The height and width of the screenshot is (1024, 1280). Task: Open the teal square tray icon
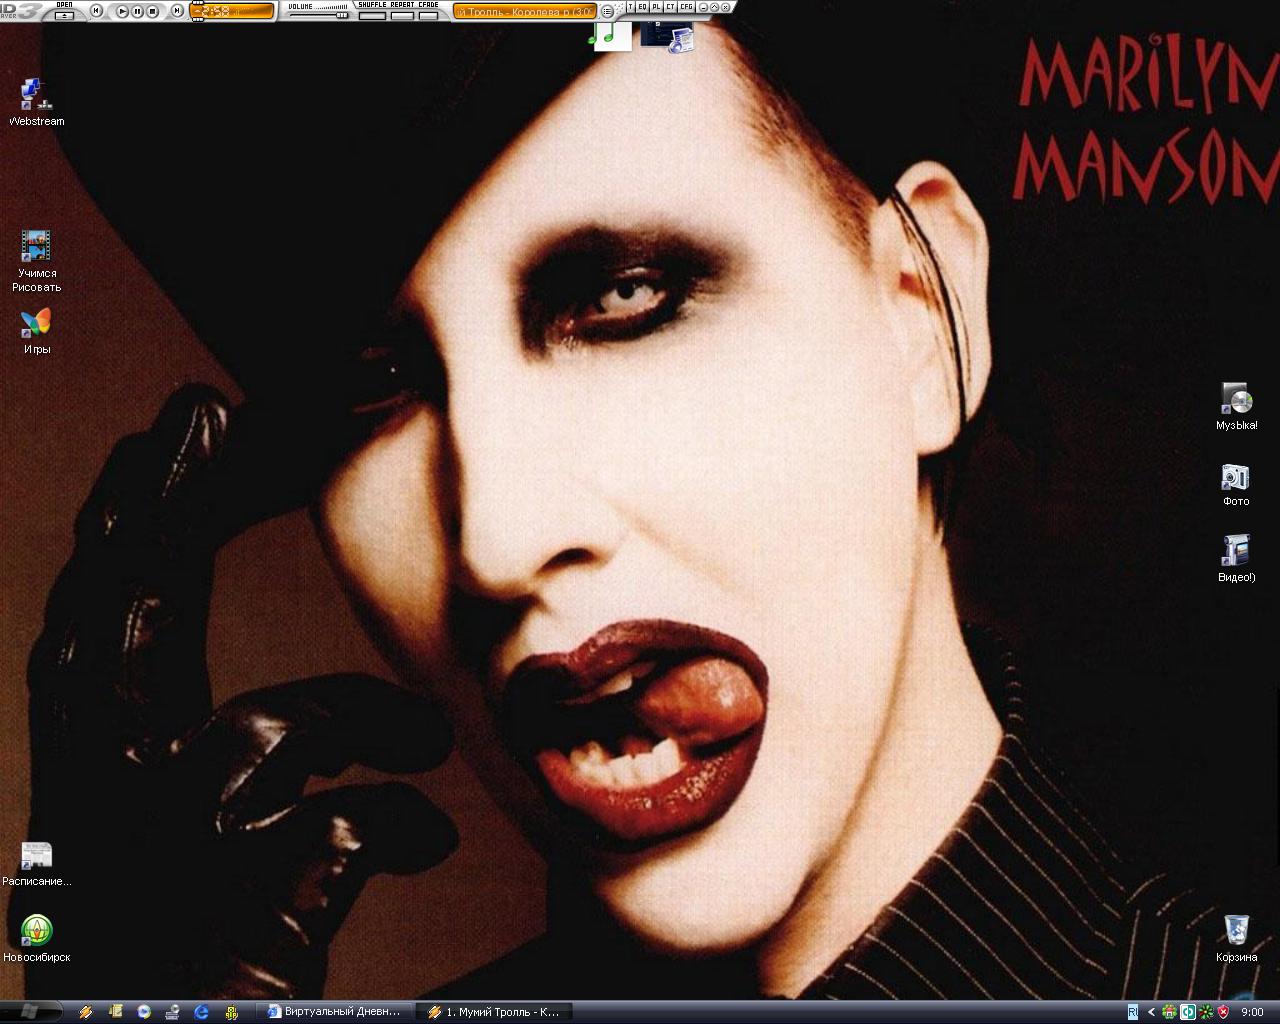click(x=1188, y=1012)
